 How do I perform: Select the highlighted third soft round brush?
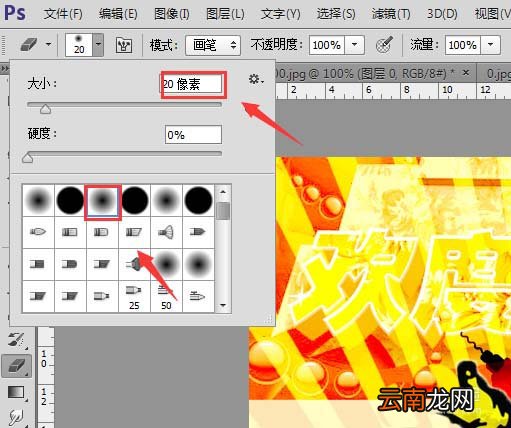tap(102, 201)
